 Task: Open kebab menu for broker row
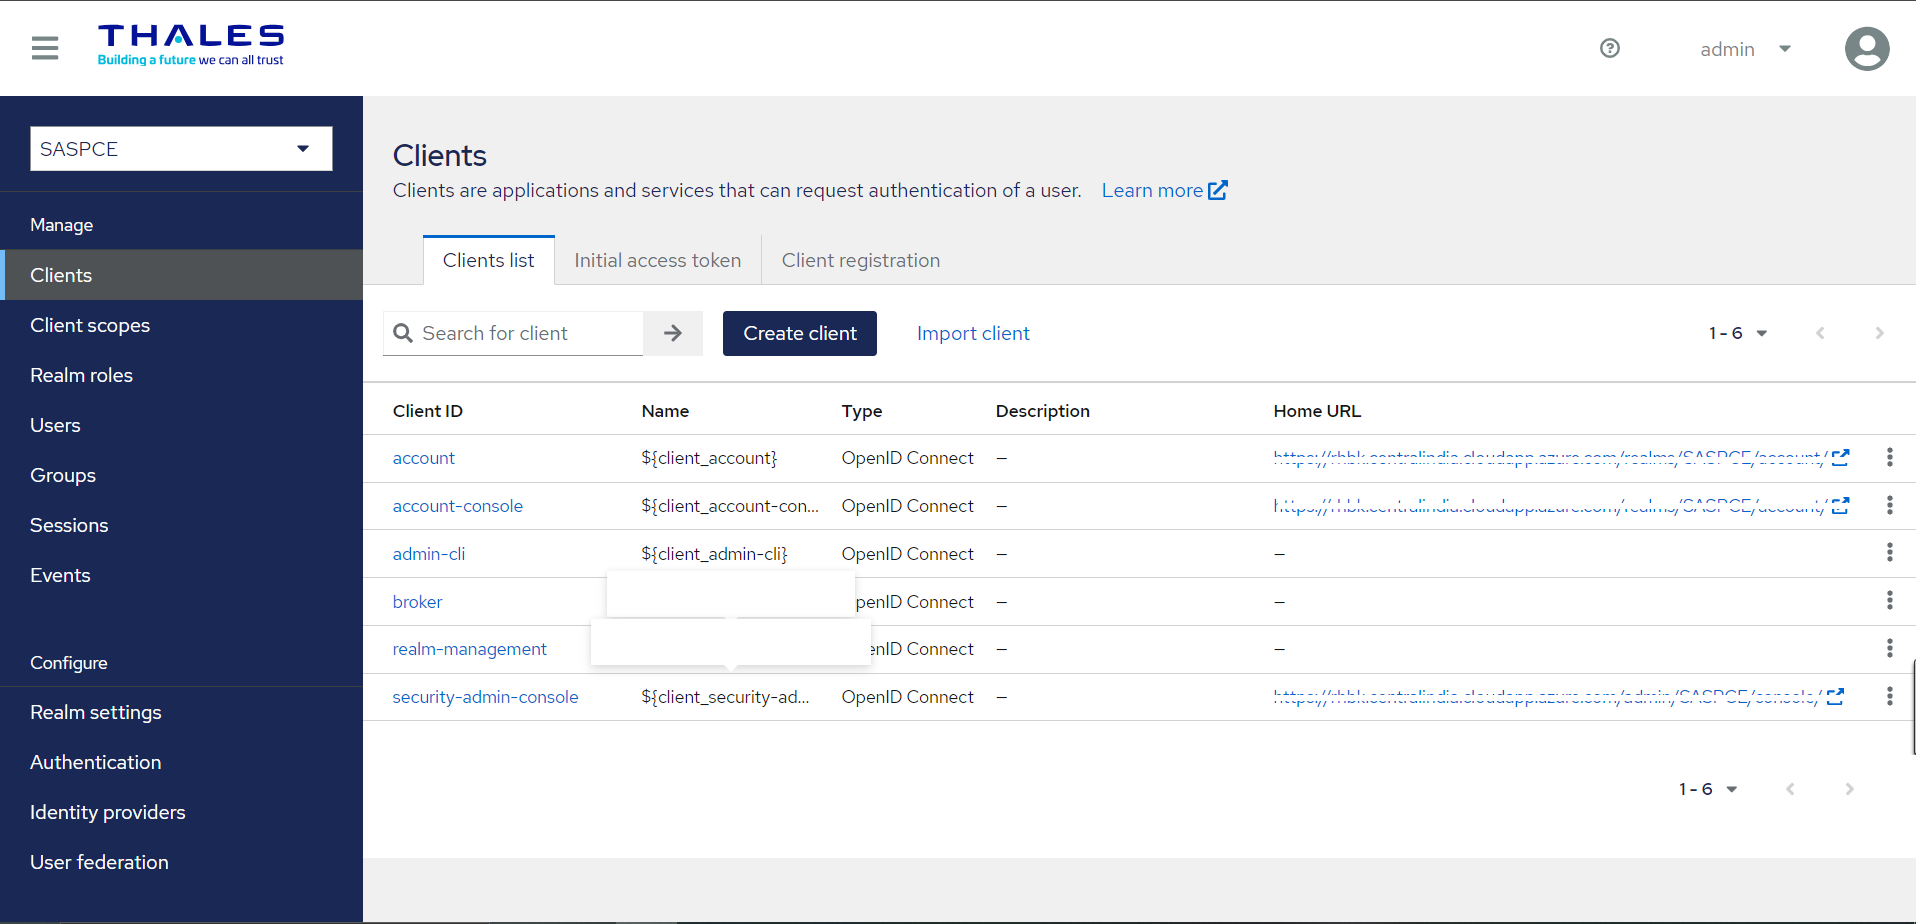click(x=1889, y=601)
